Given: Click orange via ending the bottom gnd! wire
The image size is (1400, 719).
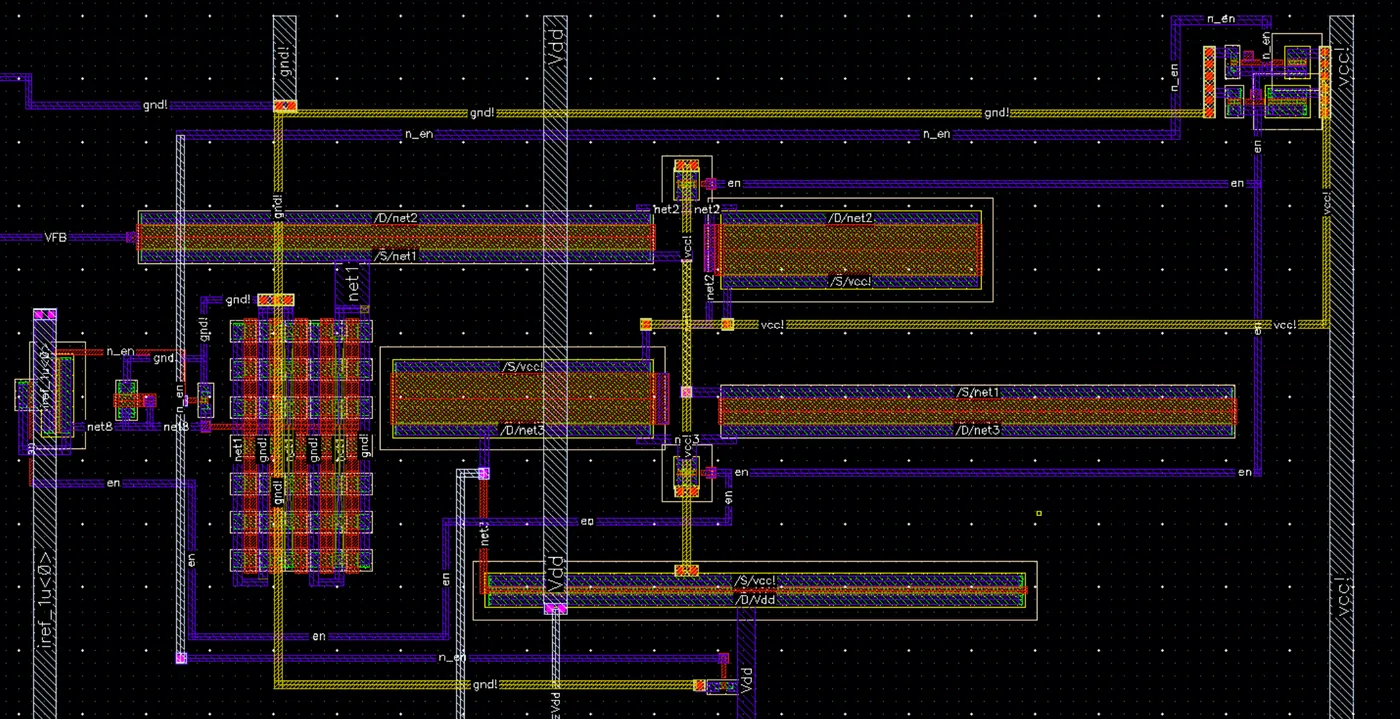Looking at the screenshot, I should click(699, 685).
